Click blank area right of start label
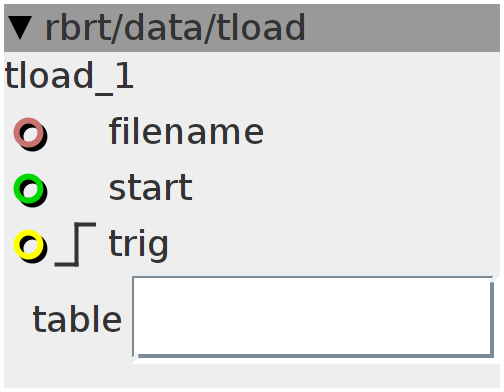The height and width of the screenshot is (392, 504). click(x=347, y=189)
